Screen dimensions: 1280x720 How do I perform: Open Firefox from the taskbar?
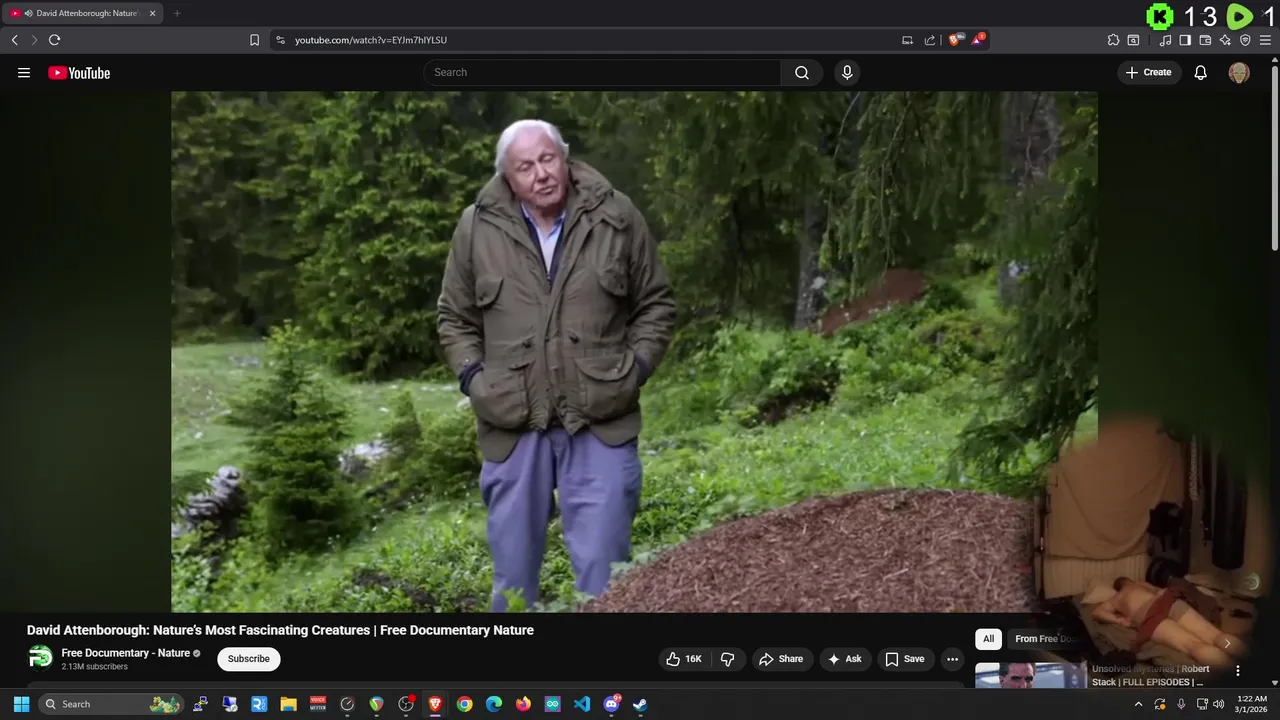pos(523,704)
